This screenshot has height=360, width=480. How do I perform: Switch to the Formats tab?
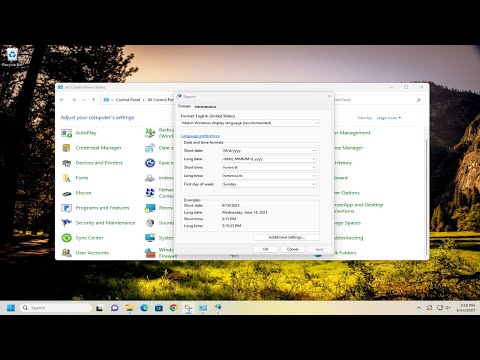(x=184, y=106)
